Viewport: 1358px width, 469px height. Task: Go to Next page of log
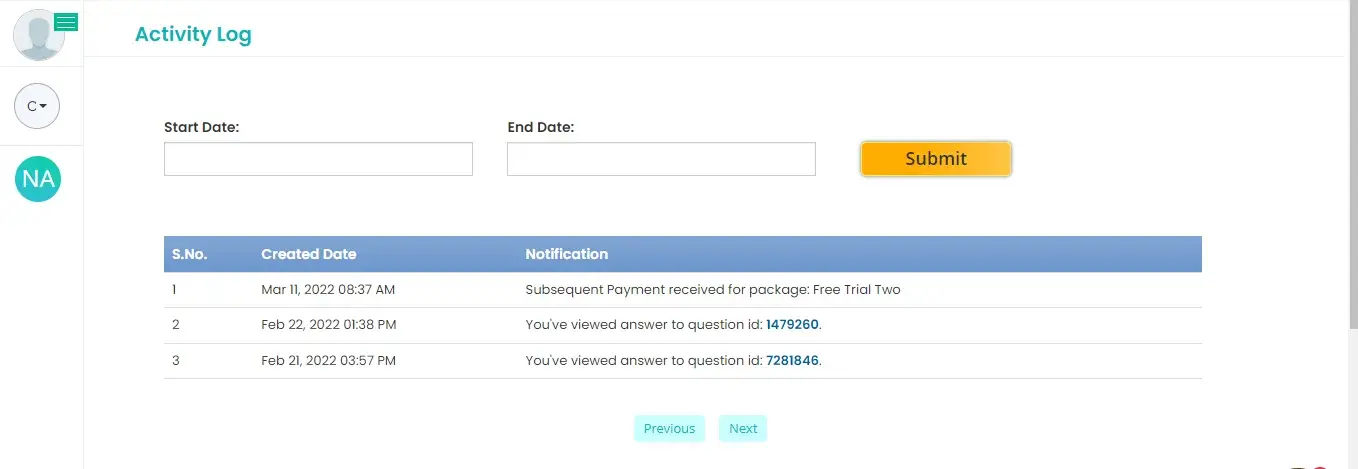click(743, 428)
